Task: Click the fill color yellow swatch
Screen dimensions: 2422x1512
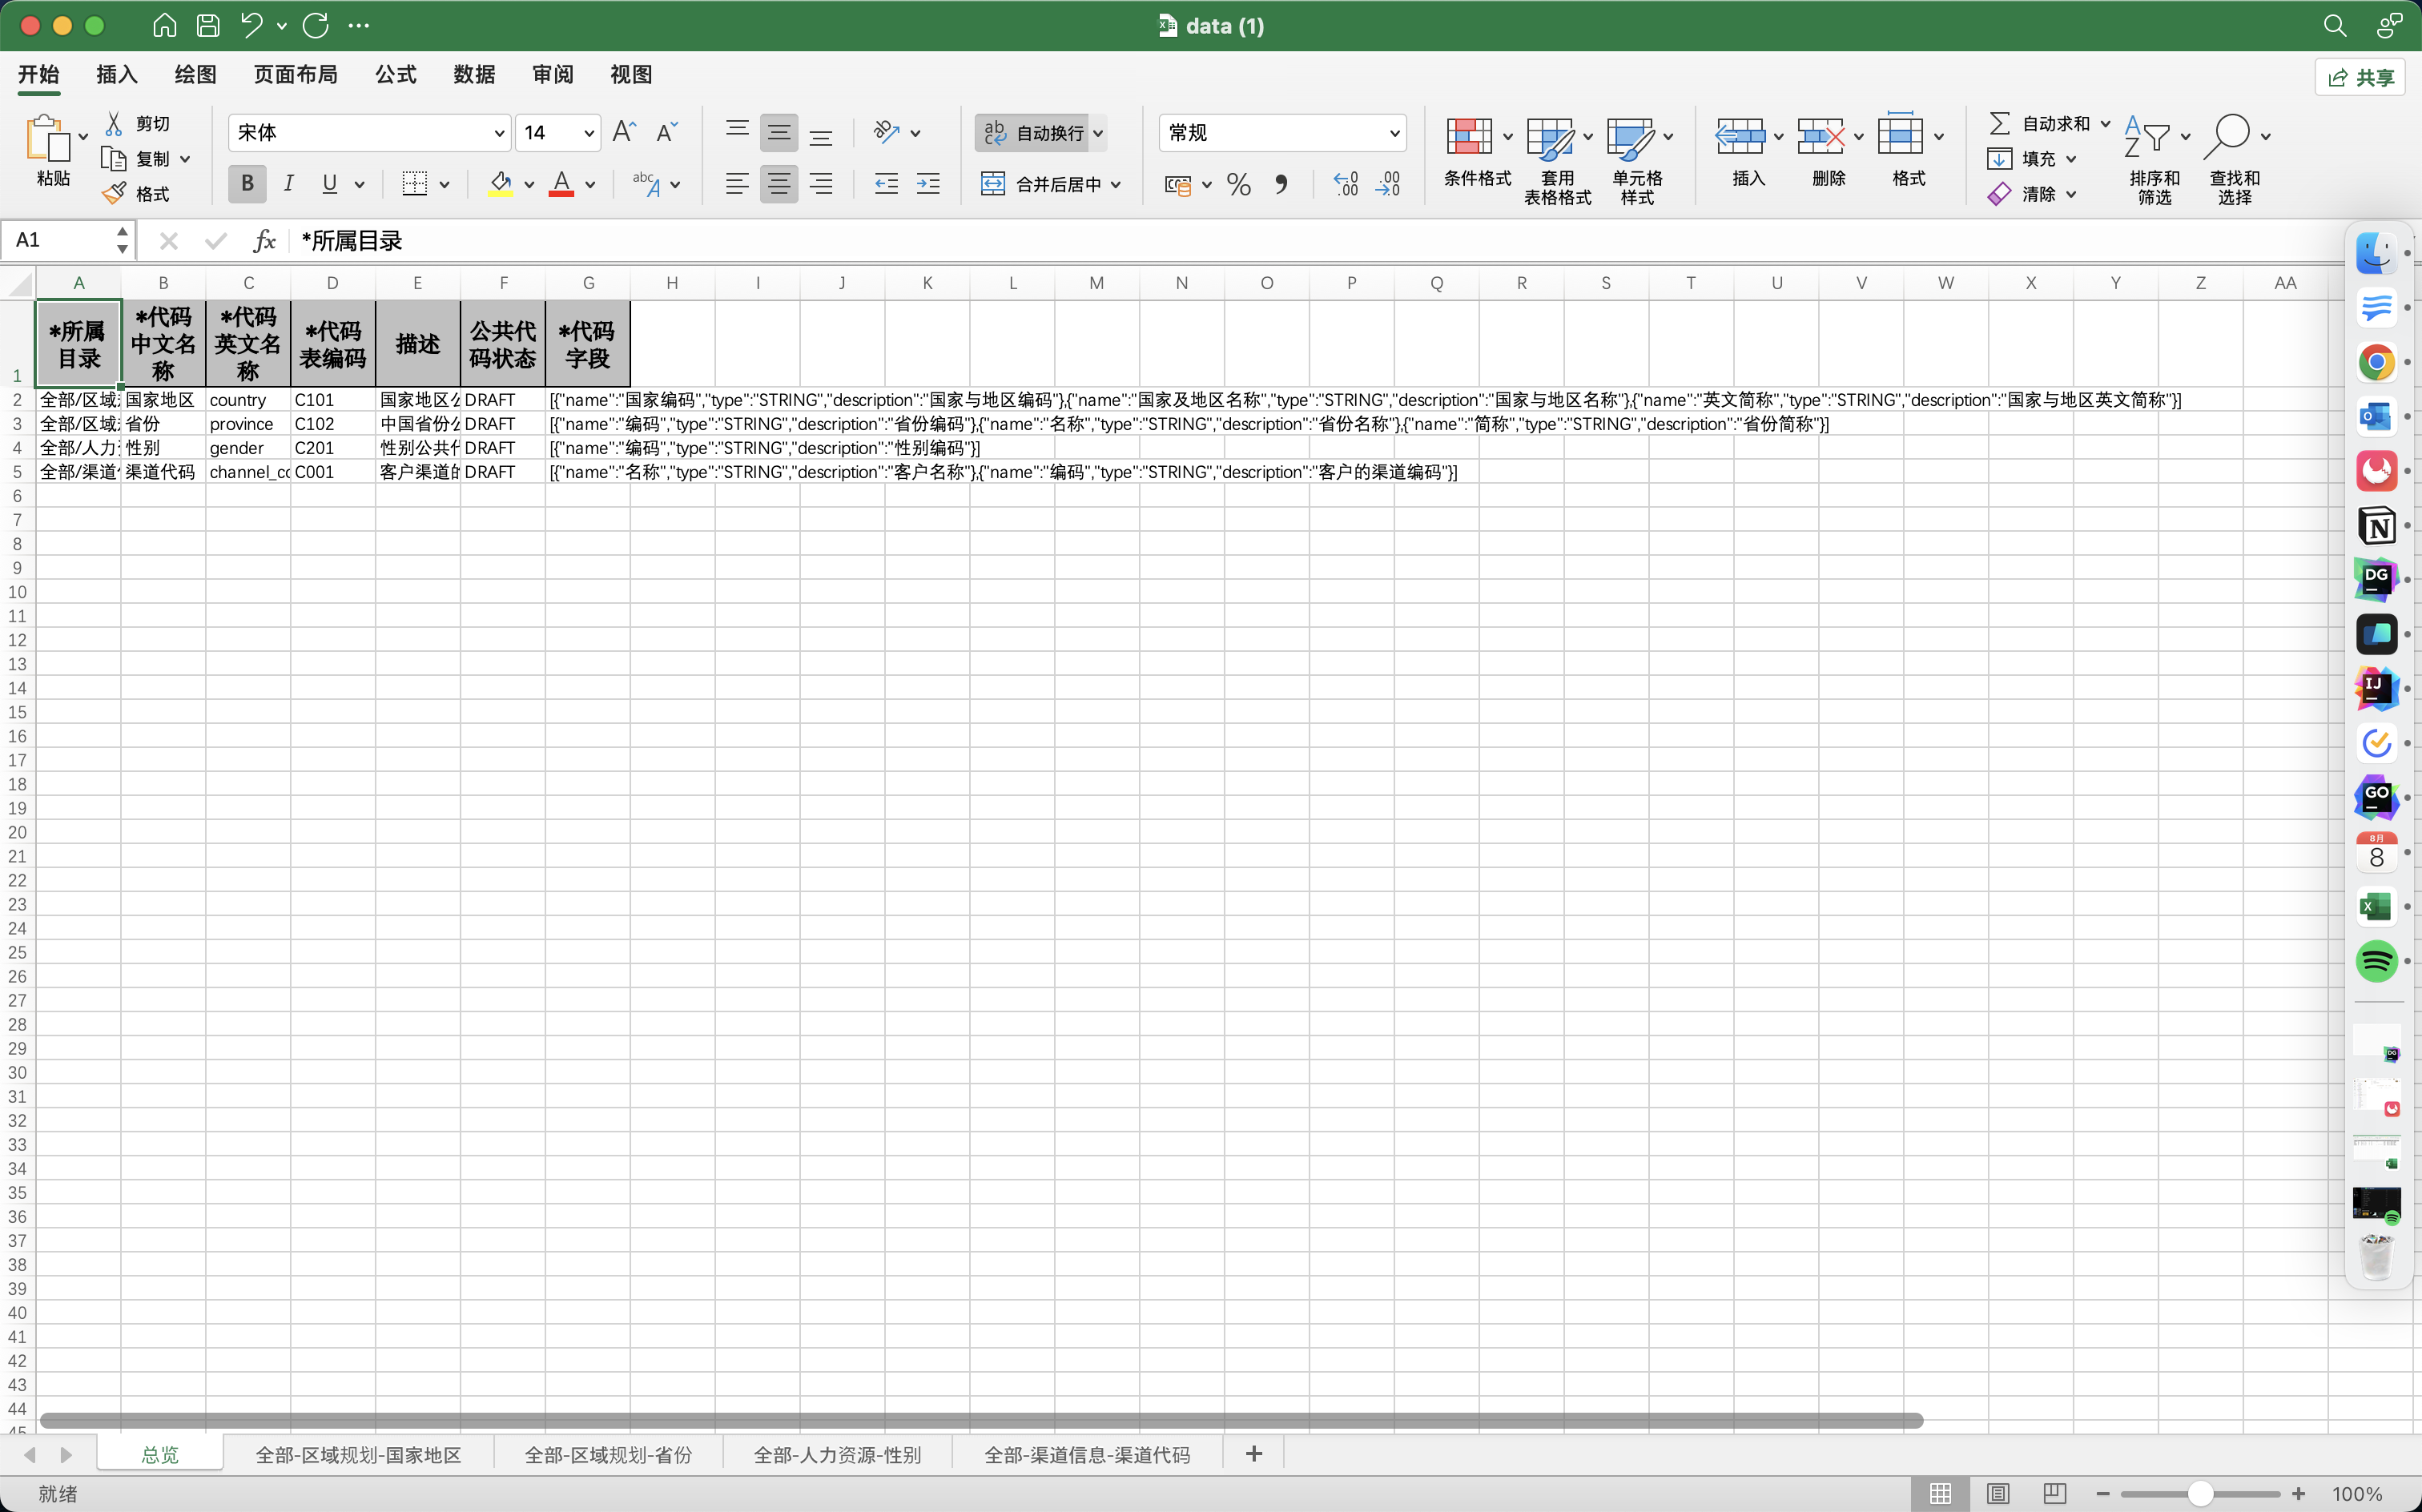Action: coord(500,184)
